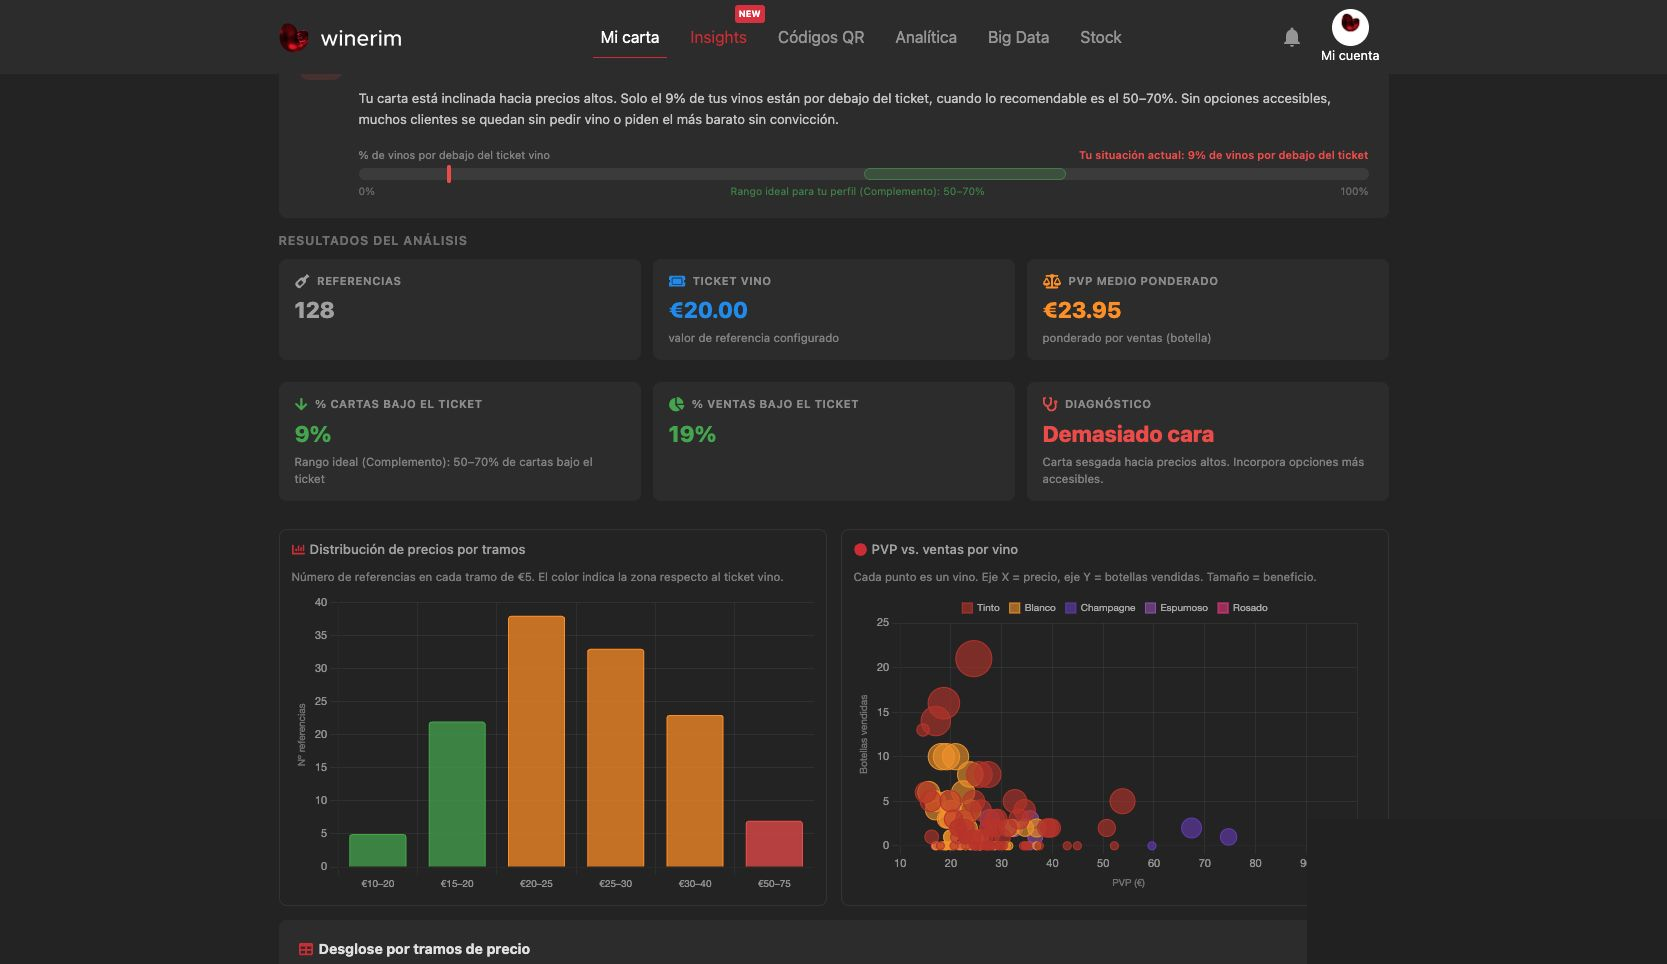Click the cartas bajo el ticket arrow icon
The image size is (1667, 964).
[x=301, y=404]
